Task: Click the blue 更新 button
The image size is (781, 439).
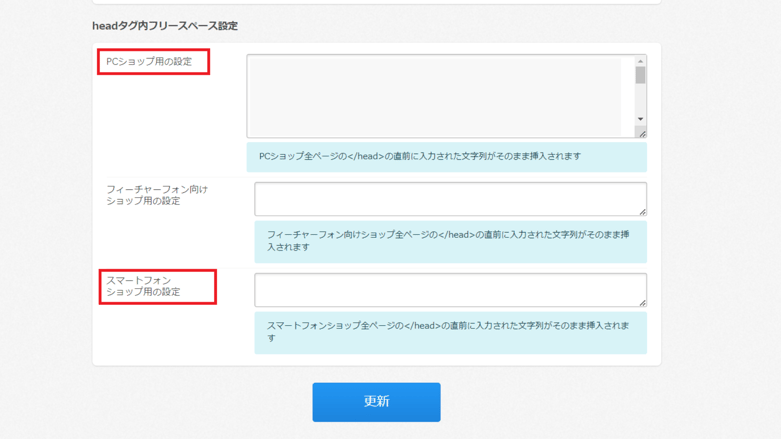Action: click(376, 402)
